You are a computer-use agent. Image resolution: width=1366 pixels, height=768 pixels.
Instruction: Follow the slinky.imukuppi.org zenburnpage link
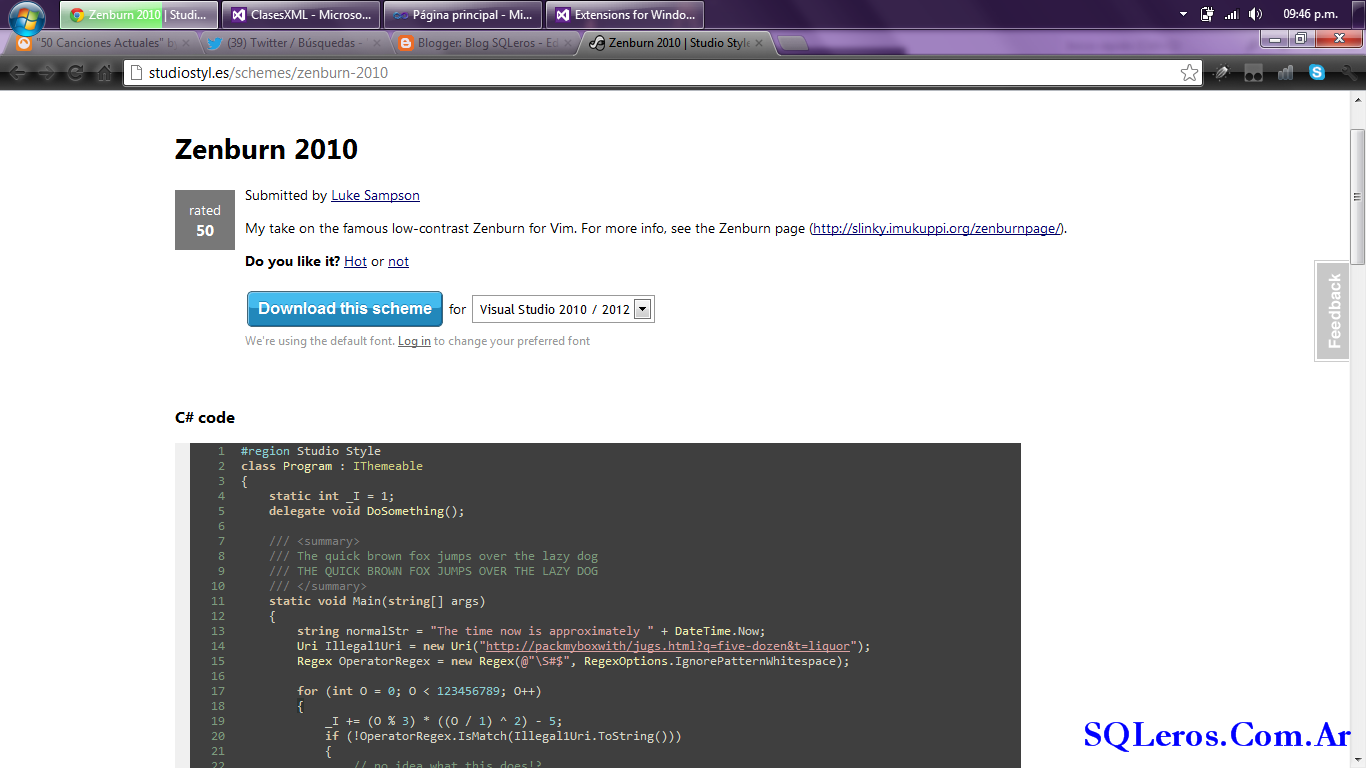(936, 228)
